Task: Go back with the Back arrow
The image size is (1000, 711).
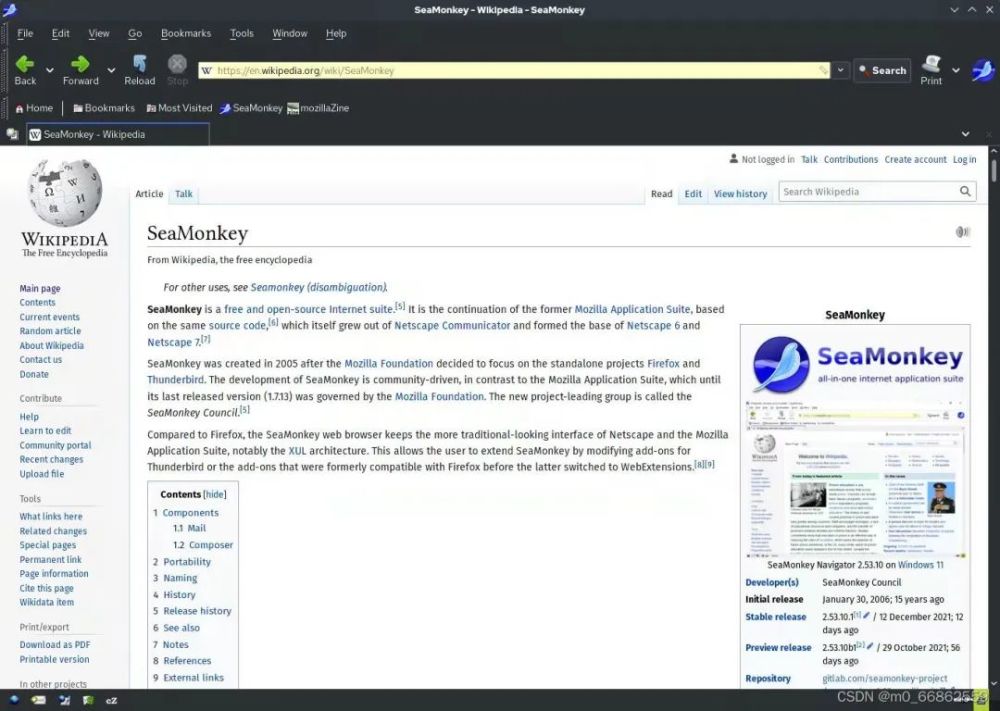Action: 25,70
